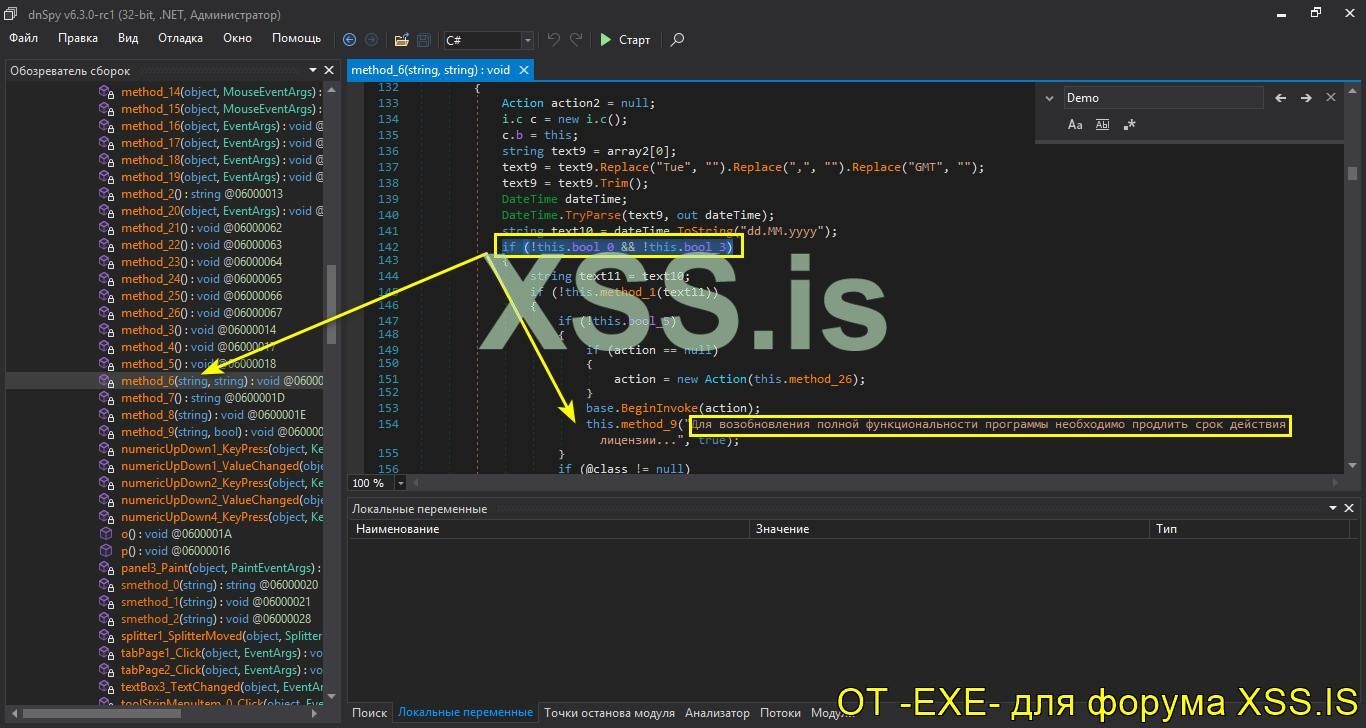Select numericUpDown1_ValueChanged in the tree
This screenshot has width=1366, height=728.
221,466
